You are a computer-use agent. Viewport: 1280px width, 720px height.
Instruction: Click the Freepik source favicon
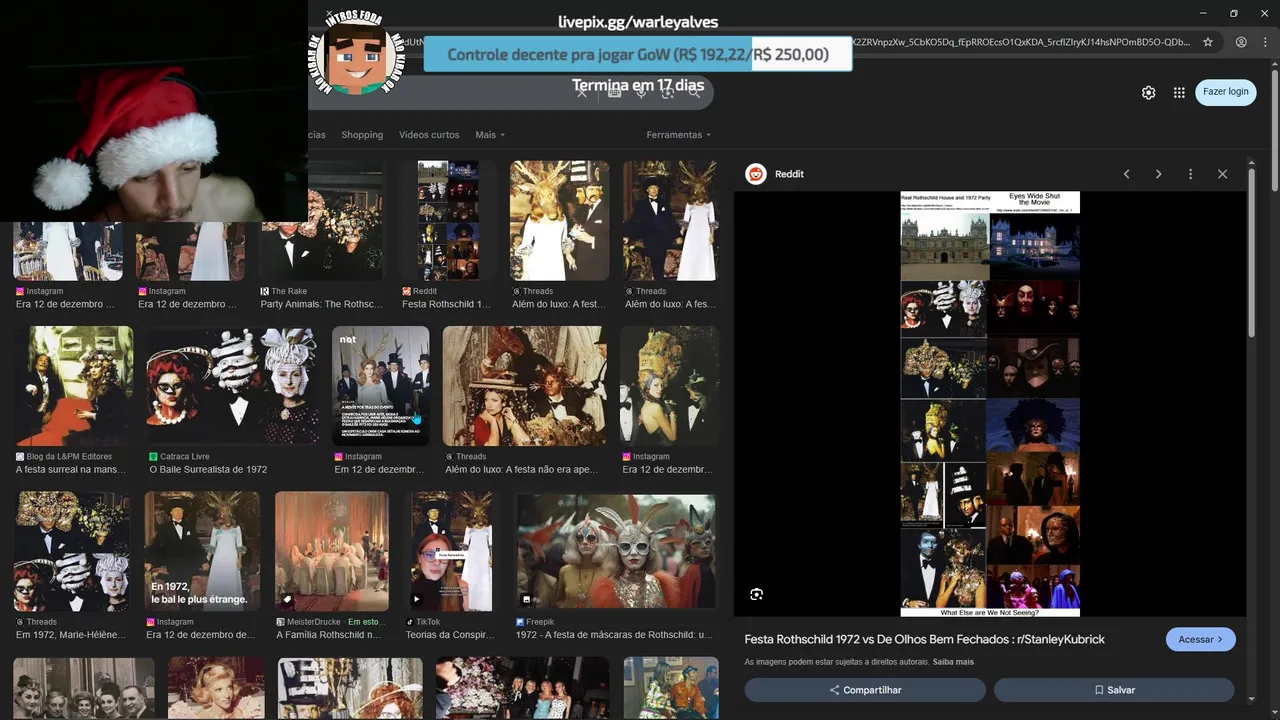click(520, 622)
